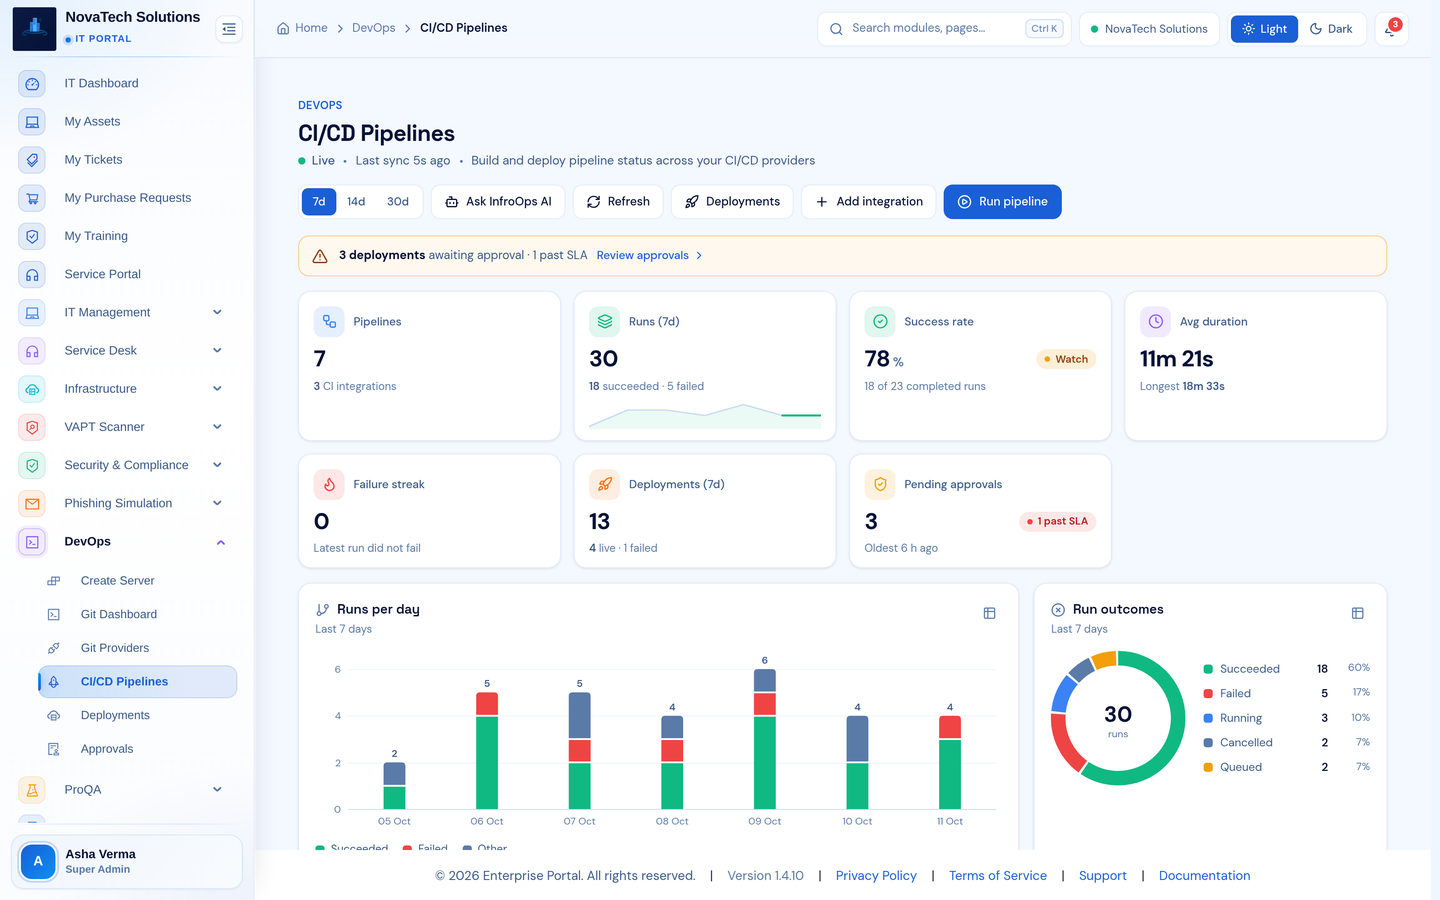
Task: Click the Succeeded legend color swatch
Action: coord(1208,669)
